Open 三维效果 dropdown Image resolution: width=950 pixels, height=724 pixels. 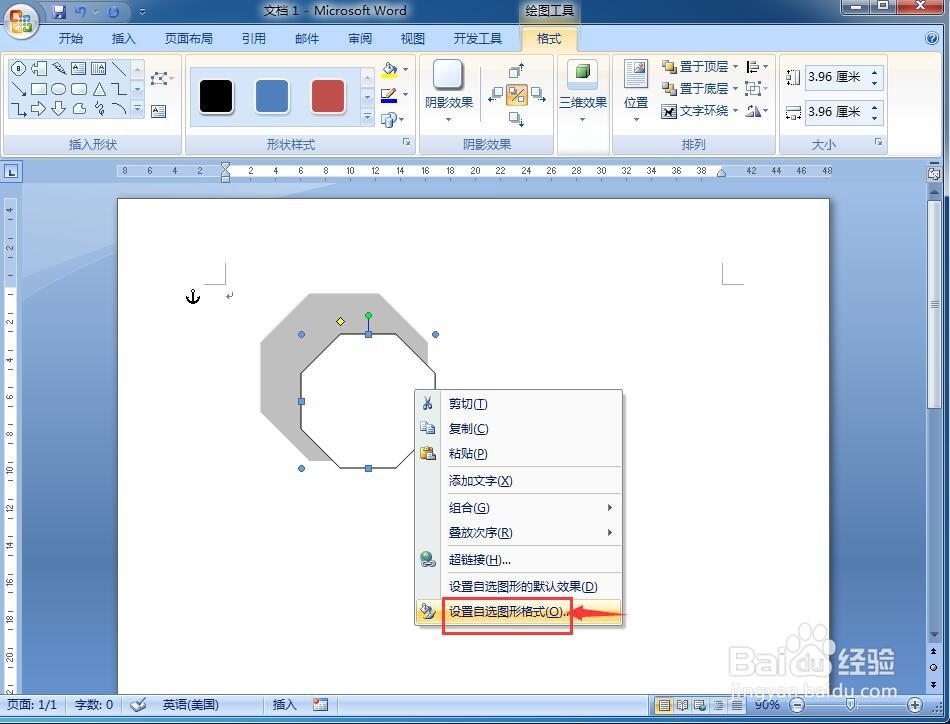coord(582,120)
